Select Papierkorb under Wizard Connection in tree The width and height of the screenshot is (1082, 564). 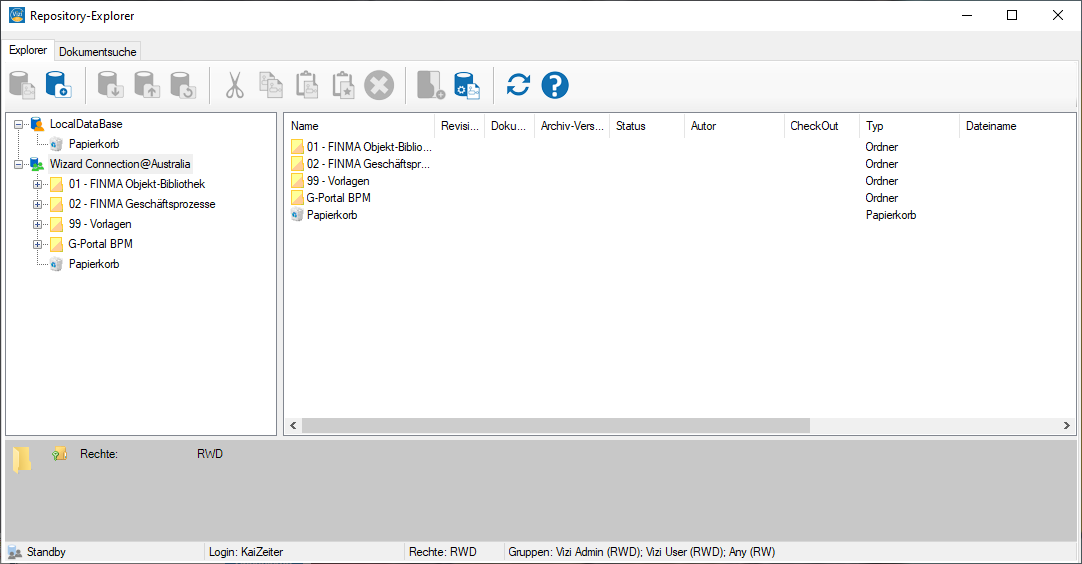pyautogui.click(x=94, y=264)
